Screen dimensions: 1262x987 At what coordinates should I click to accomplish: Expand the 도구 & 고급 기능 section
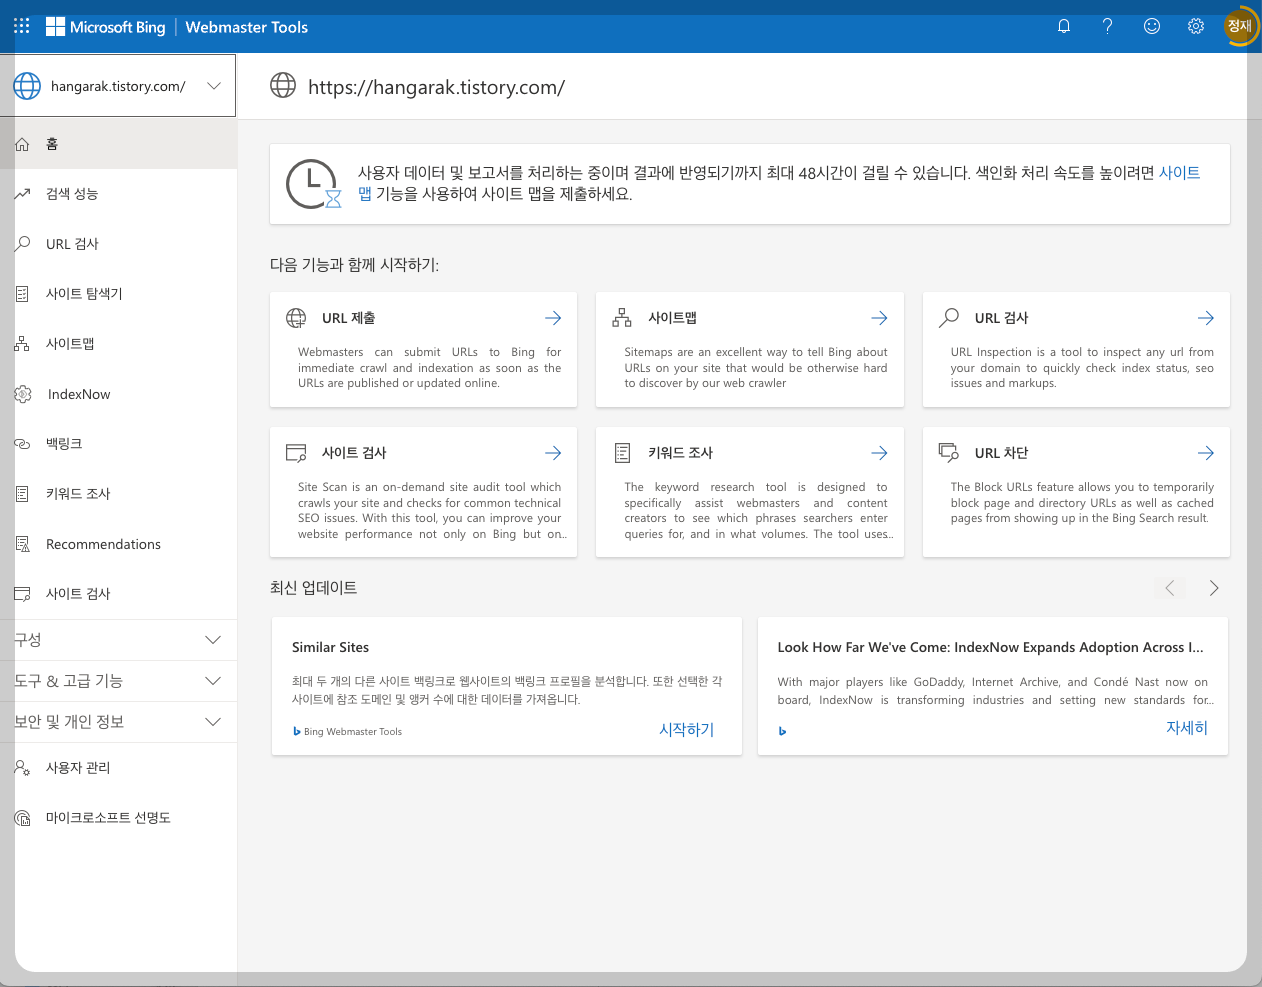pyautogui.click(x=118, y=681)
